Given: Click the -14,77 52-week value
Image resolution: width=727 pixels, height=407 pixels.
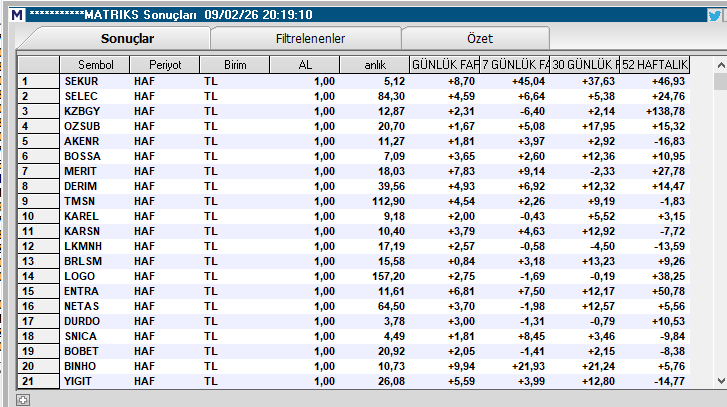Looking at the screenshot, I should coord(669,381).
